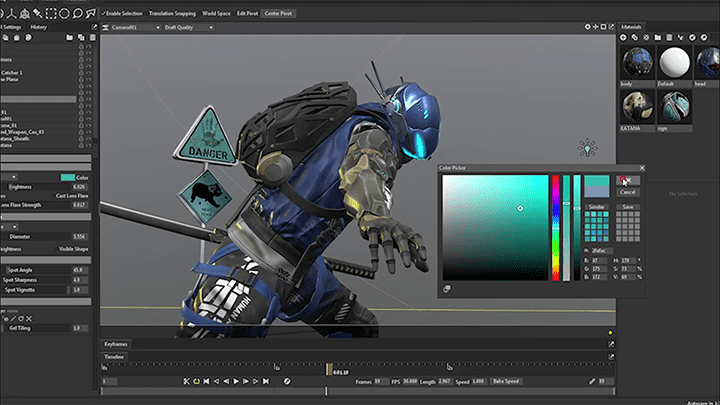Select the circle selection tool

click(x=64, y=13)
